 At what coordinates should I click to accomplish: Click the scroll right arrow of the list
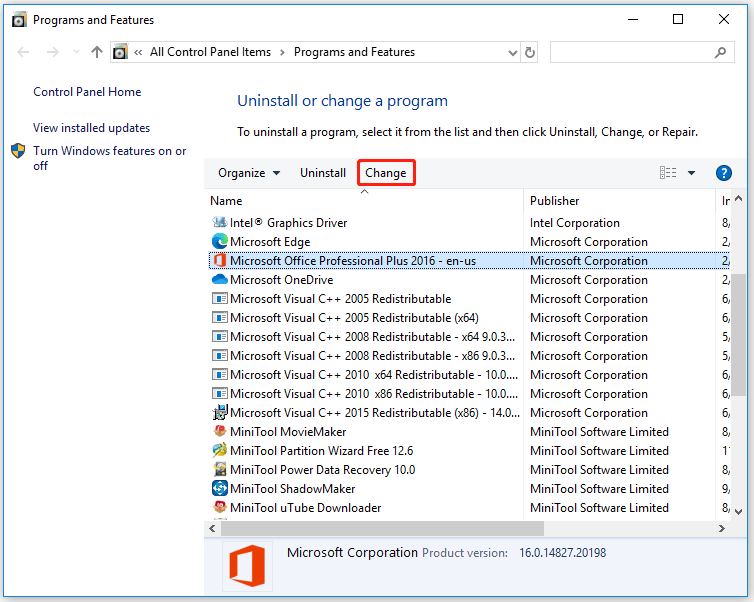tap(721, 528)
